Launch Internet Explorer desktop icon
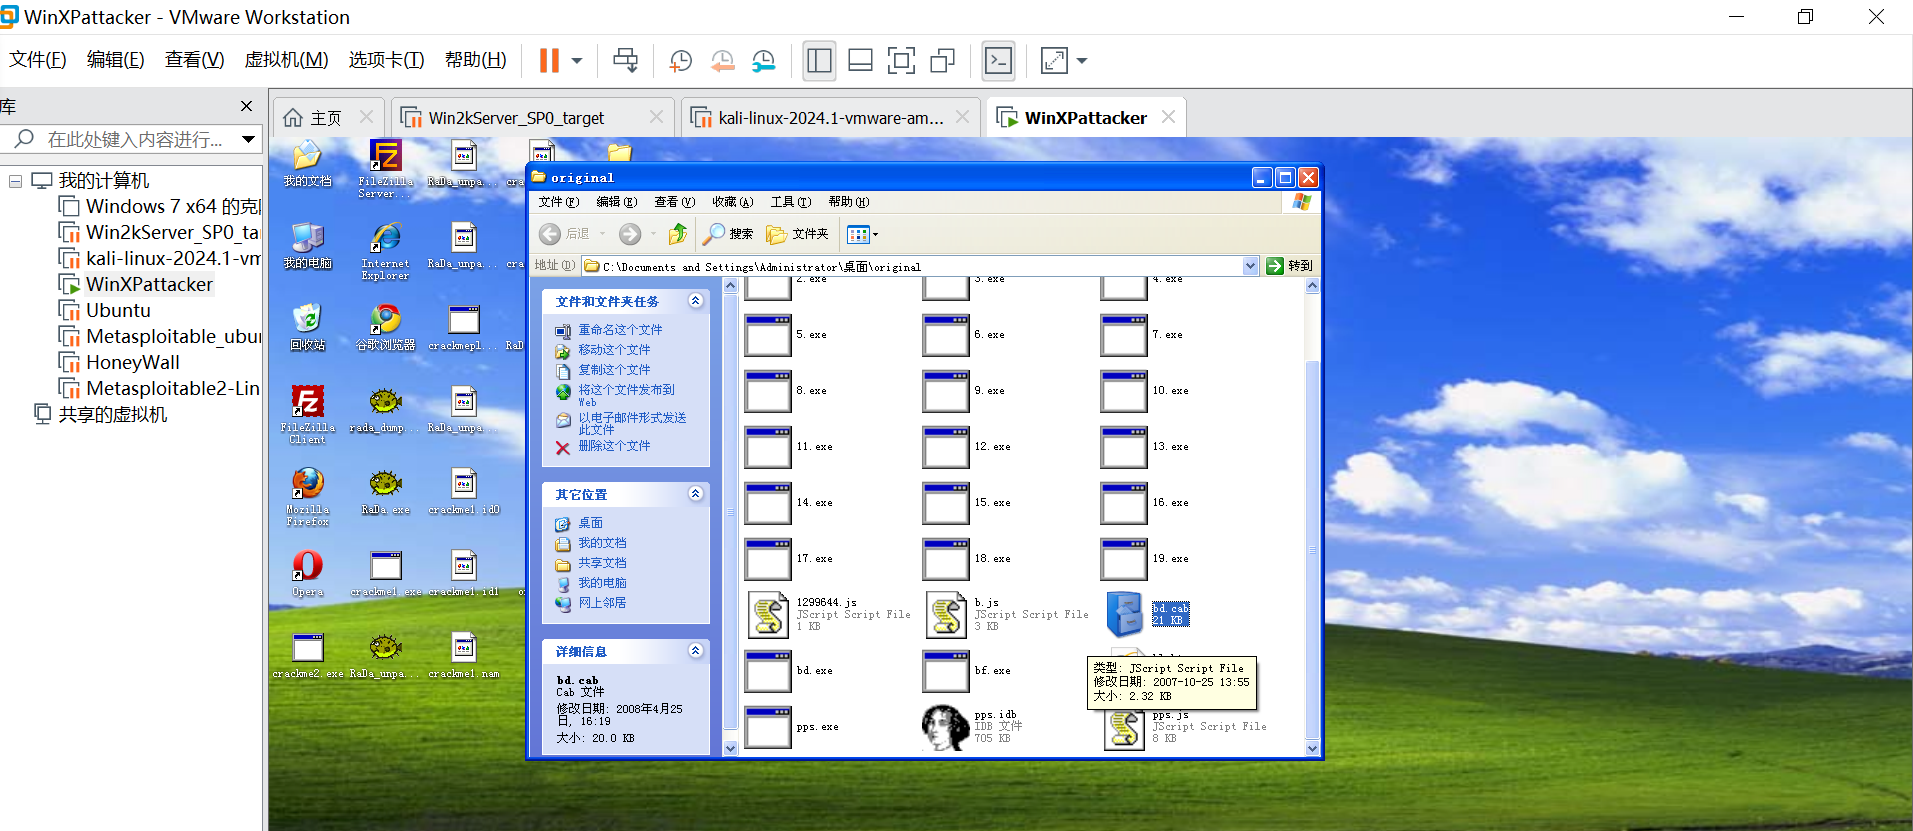This screenshot has height=831, width=1913. pos(385,251)
